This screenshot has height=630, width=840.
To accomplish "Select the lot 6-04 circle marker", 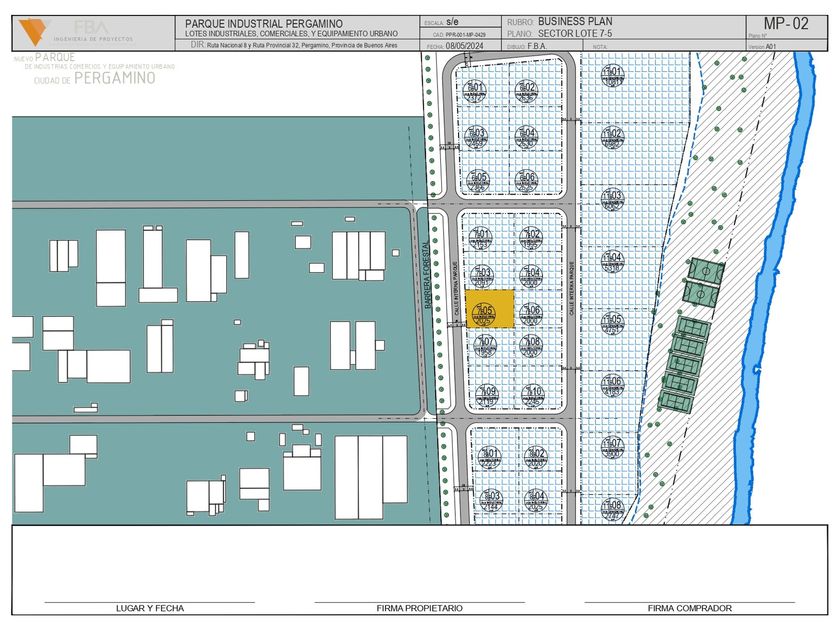I will tap(527, 136).
